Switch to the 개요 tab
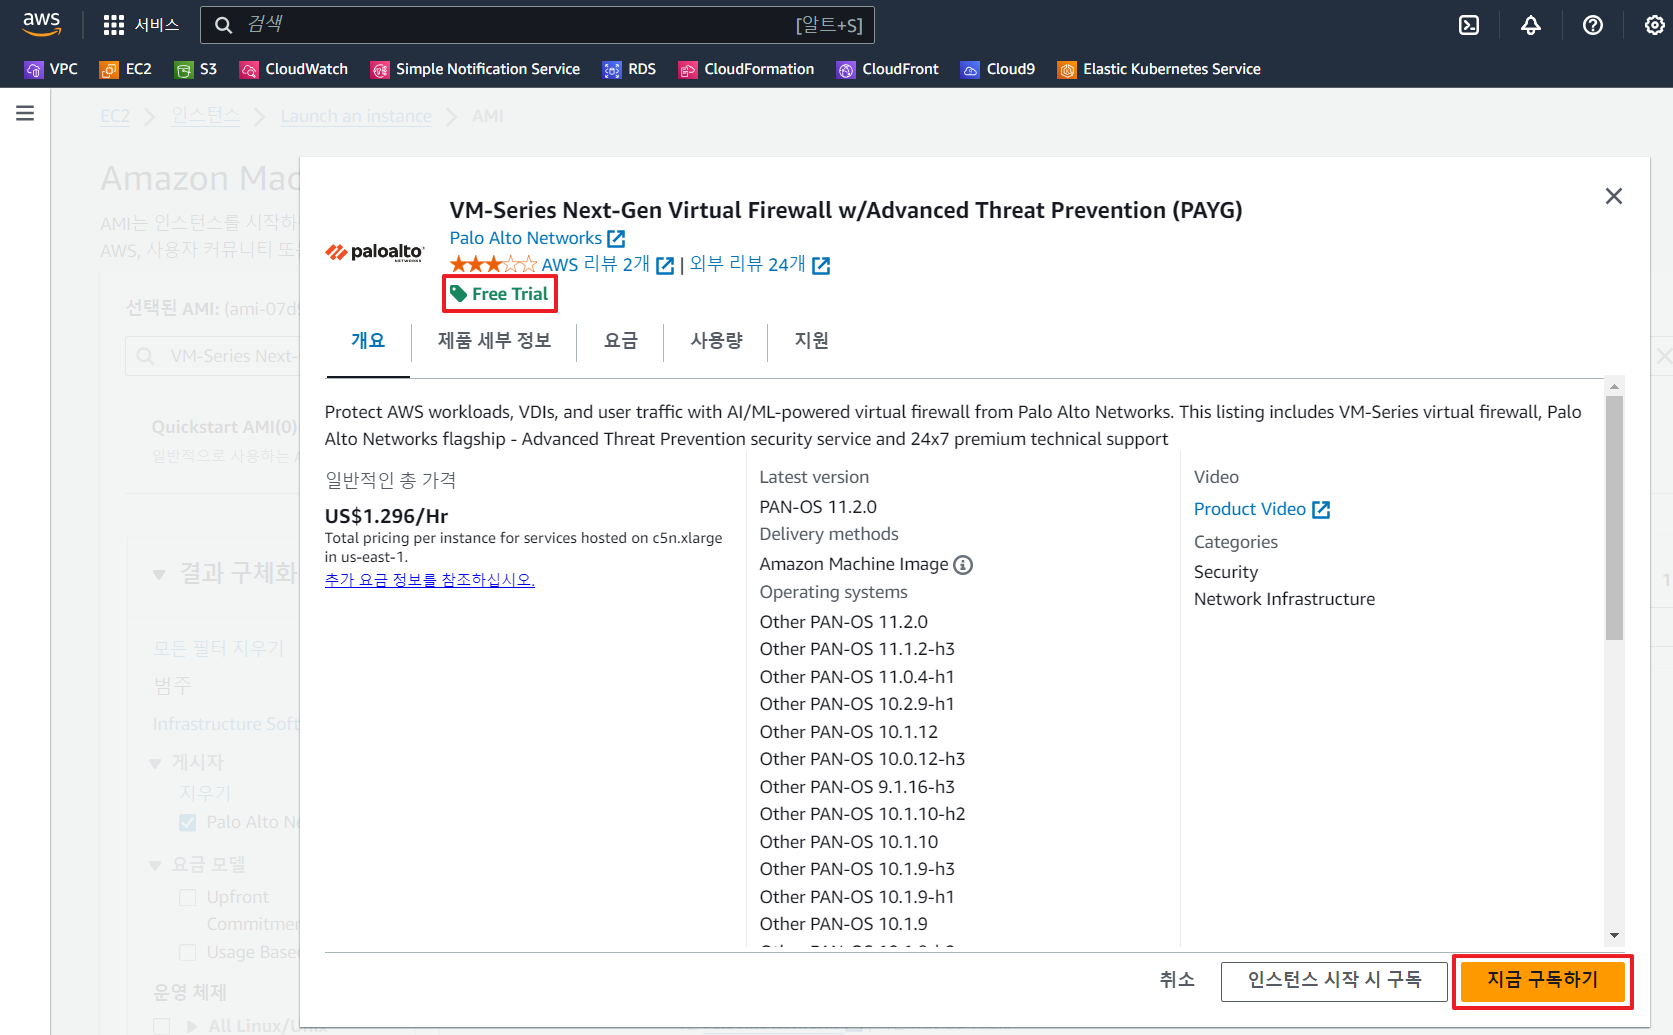The width and height of the screenshot is (1673, 1035). pos(368,341)
